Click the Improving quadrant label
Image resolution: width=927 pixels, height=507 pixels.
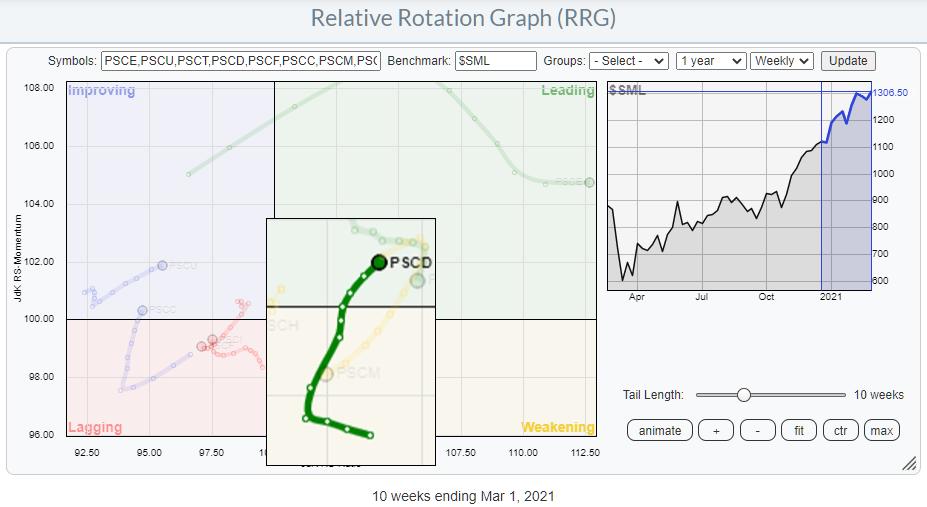(x=102, y=90)
